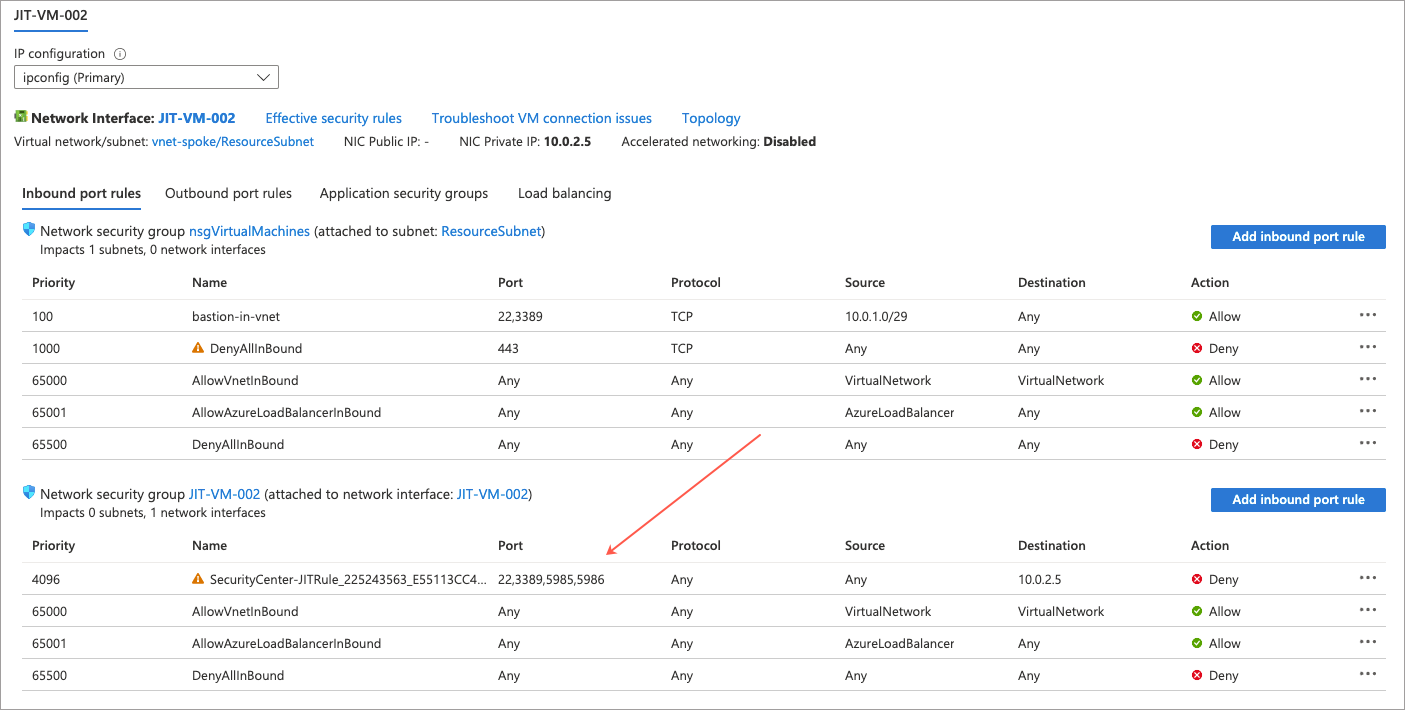Open the ResourceSubnet link in NSG heading
This screenshot has height=710, width=1405.
(491, 231)
